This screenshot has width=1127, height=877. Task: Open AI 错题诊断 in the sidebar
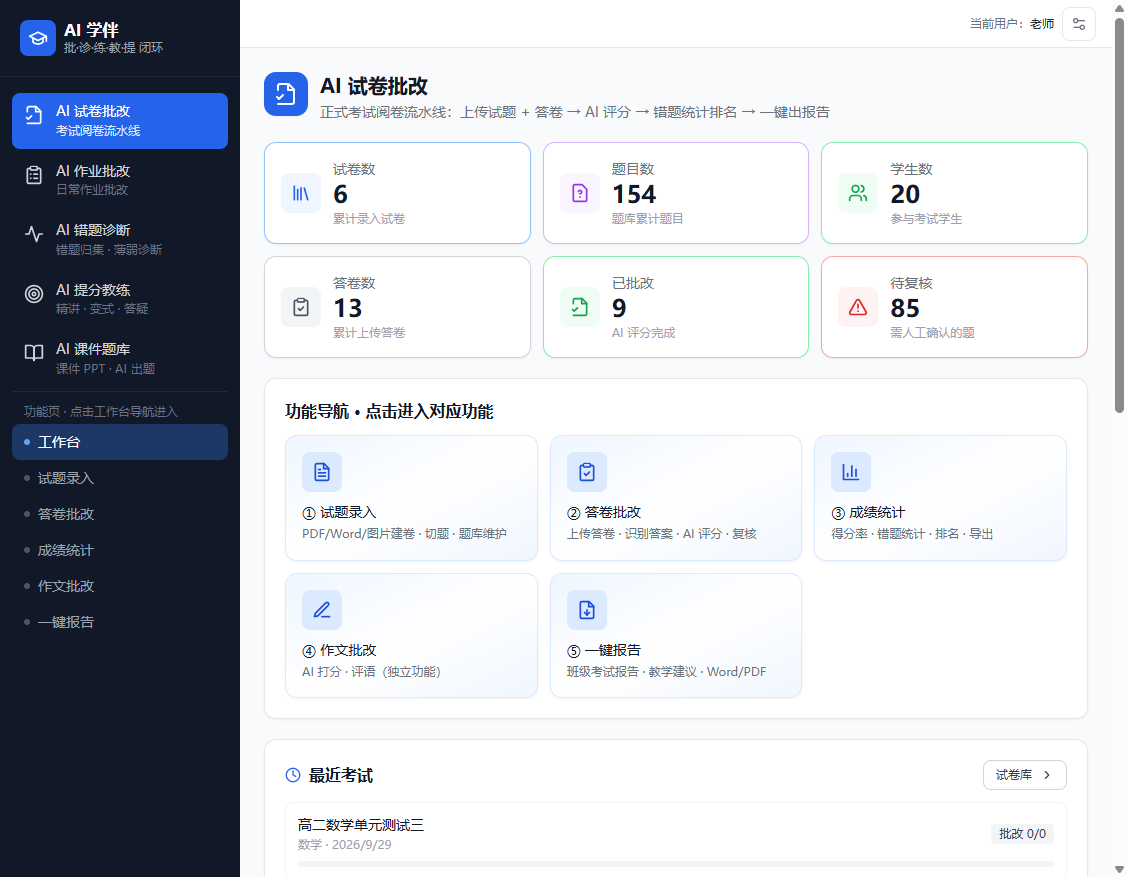click(x=120, y=239)
